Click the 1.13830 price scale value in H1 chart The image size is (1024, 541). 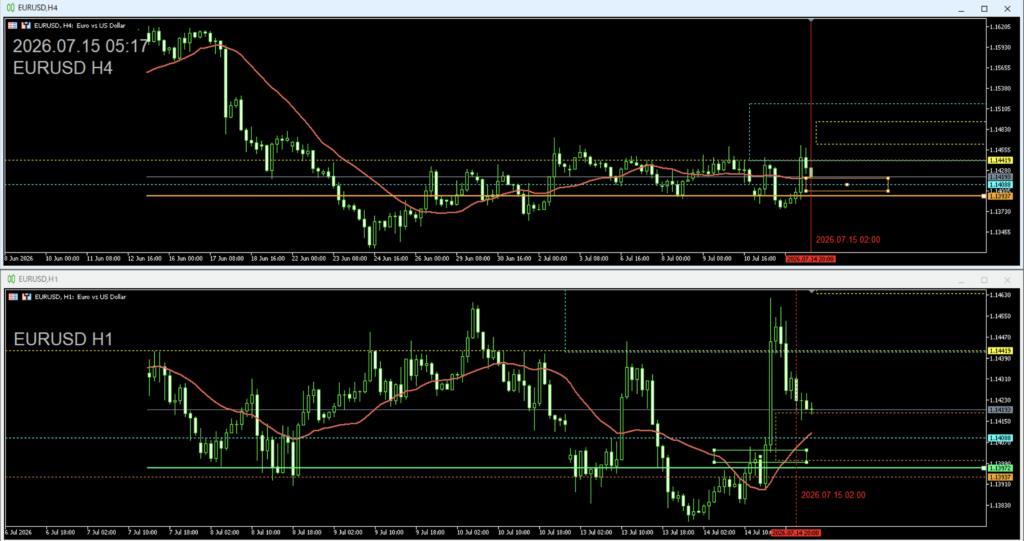pos(1000,505)
